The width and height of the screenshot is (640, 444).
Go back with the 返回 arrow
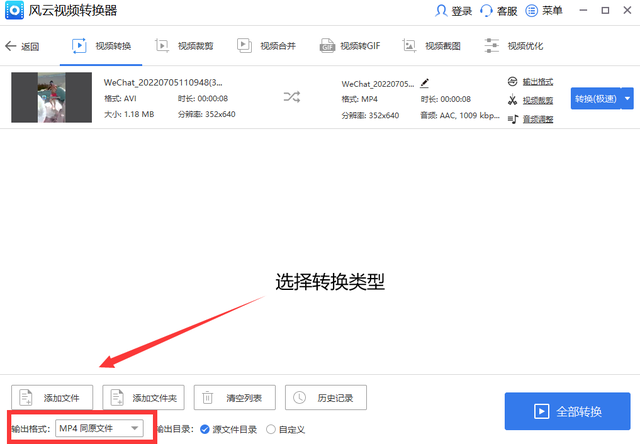pyautogui.click(x=11, y=46)
